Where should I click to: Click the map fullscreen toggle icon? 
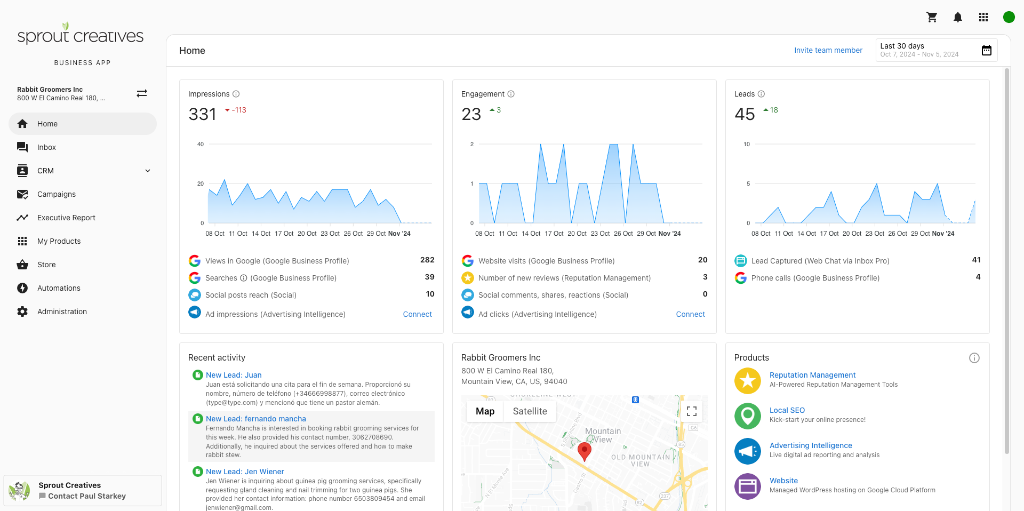tap(692, 411)
